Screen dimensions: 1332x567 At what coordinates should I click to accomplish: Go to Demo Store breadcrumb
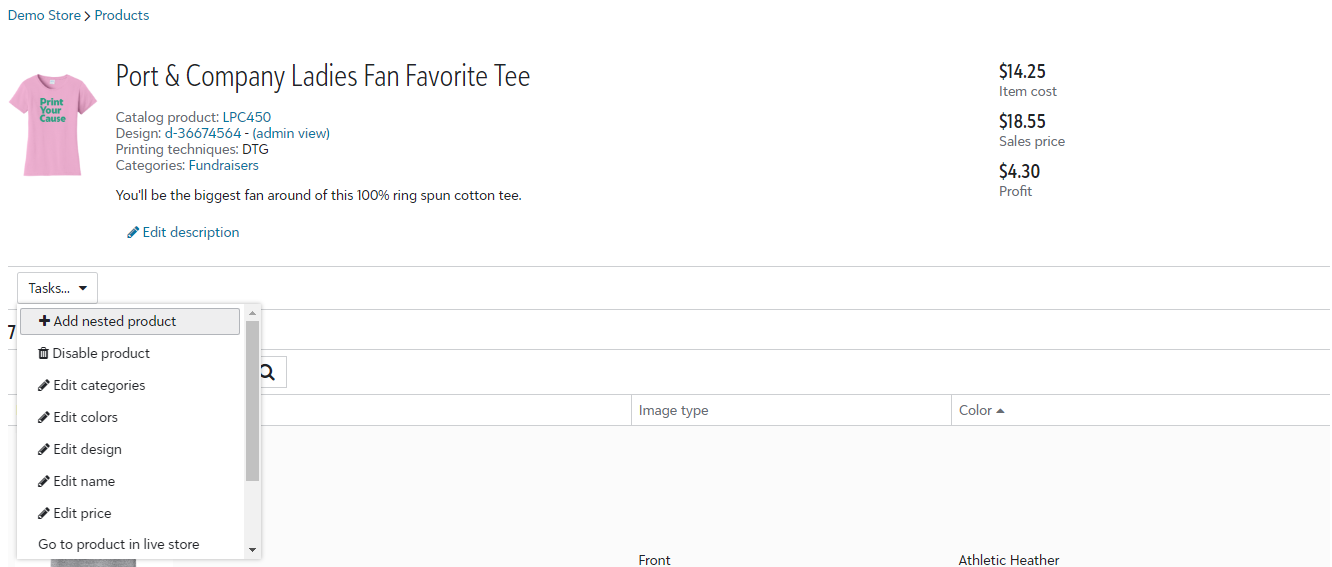44,15
